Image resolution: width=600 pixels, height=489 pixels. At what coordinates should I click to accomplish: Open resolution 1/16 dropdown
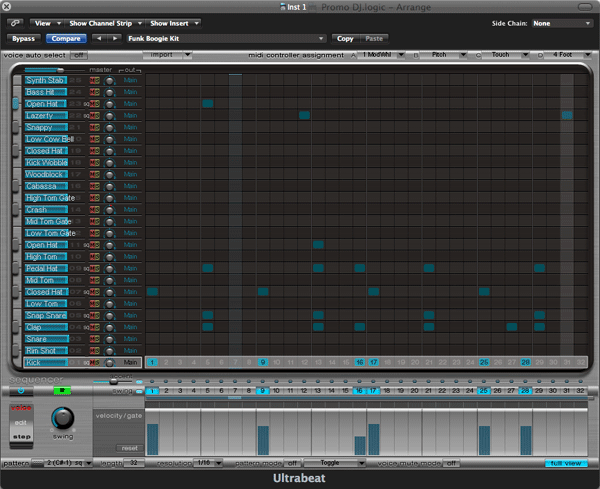(208, 463)
